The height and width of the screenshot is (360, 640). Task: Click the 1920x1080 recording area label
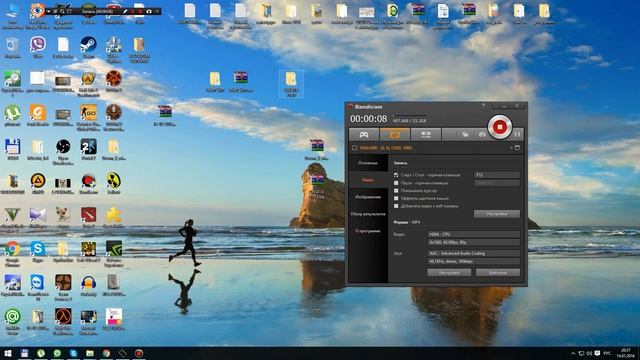click(386, 148)
